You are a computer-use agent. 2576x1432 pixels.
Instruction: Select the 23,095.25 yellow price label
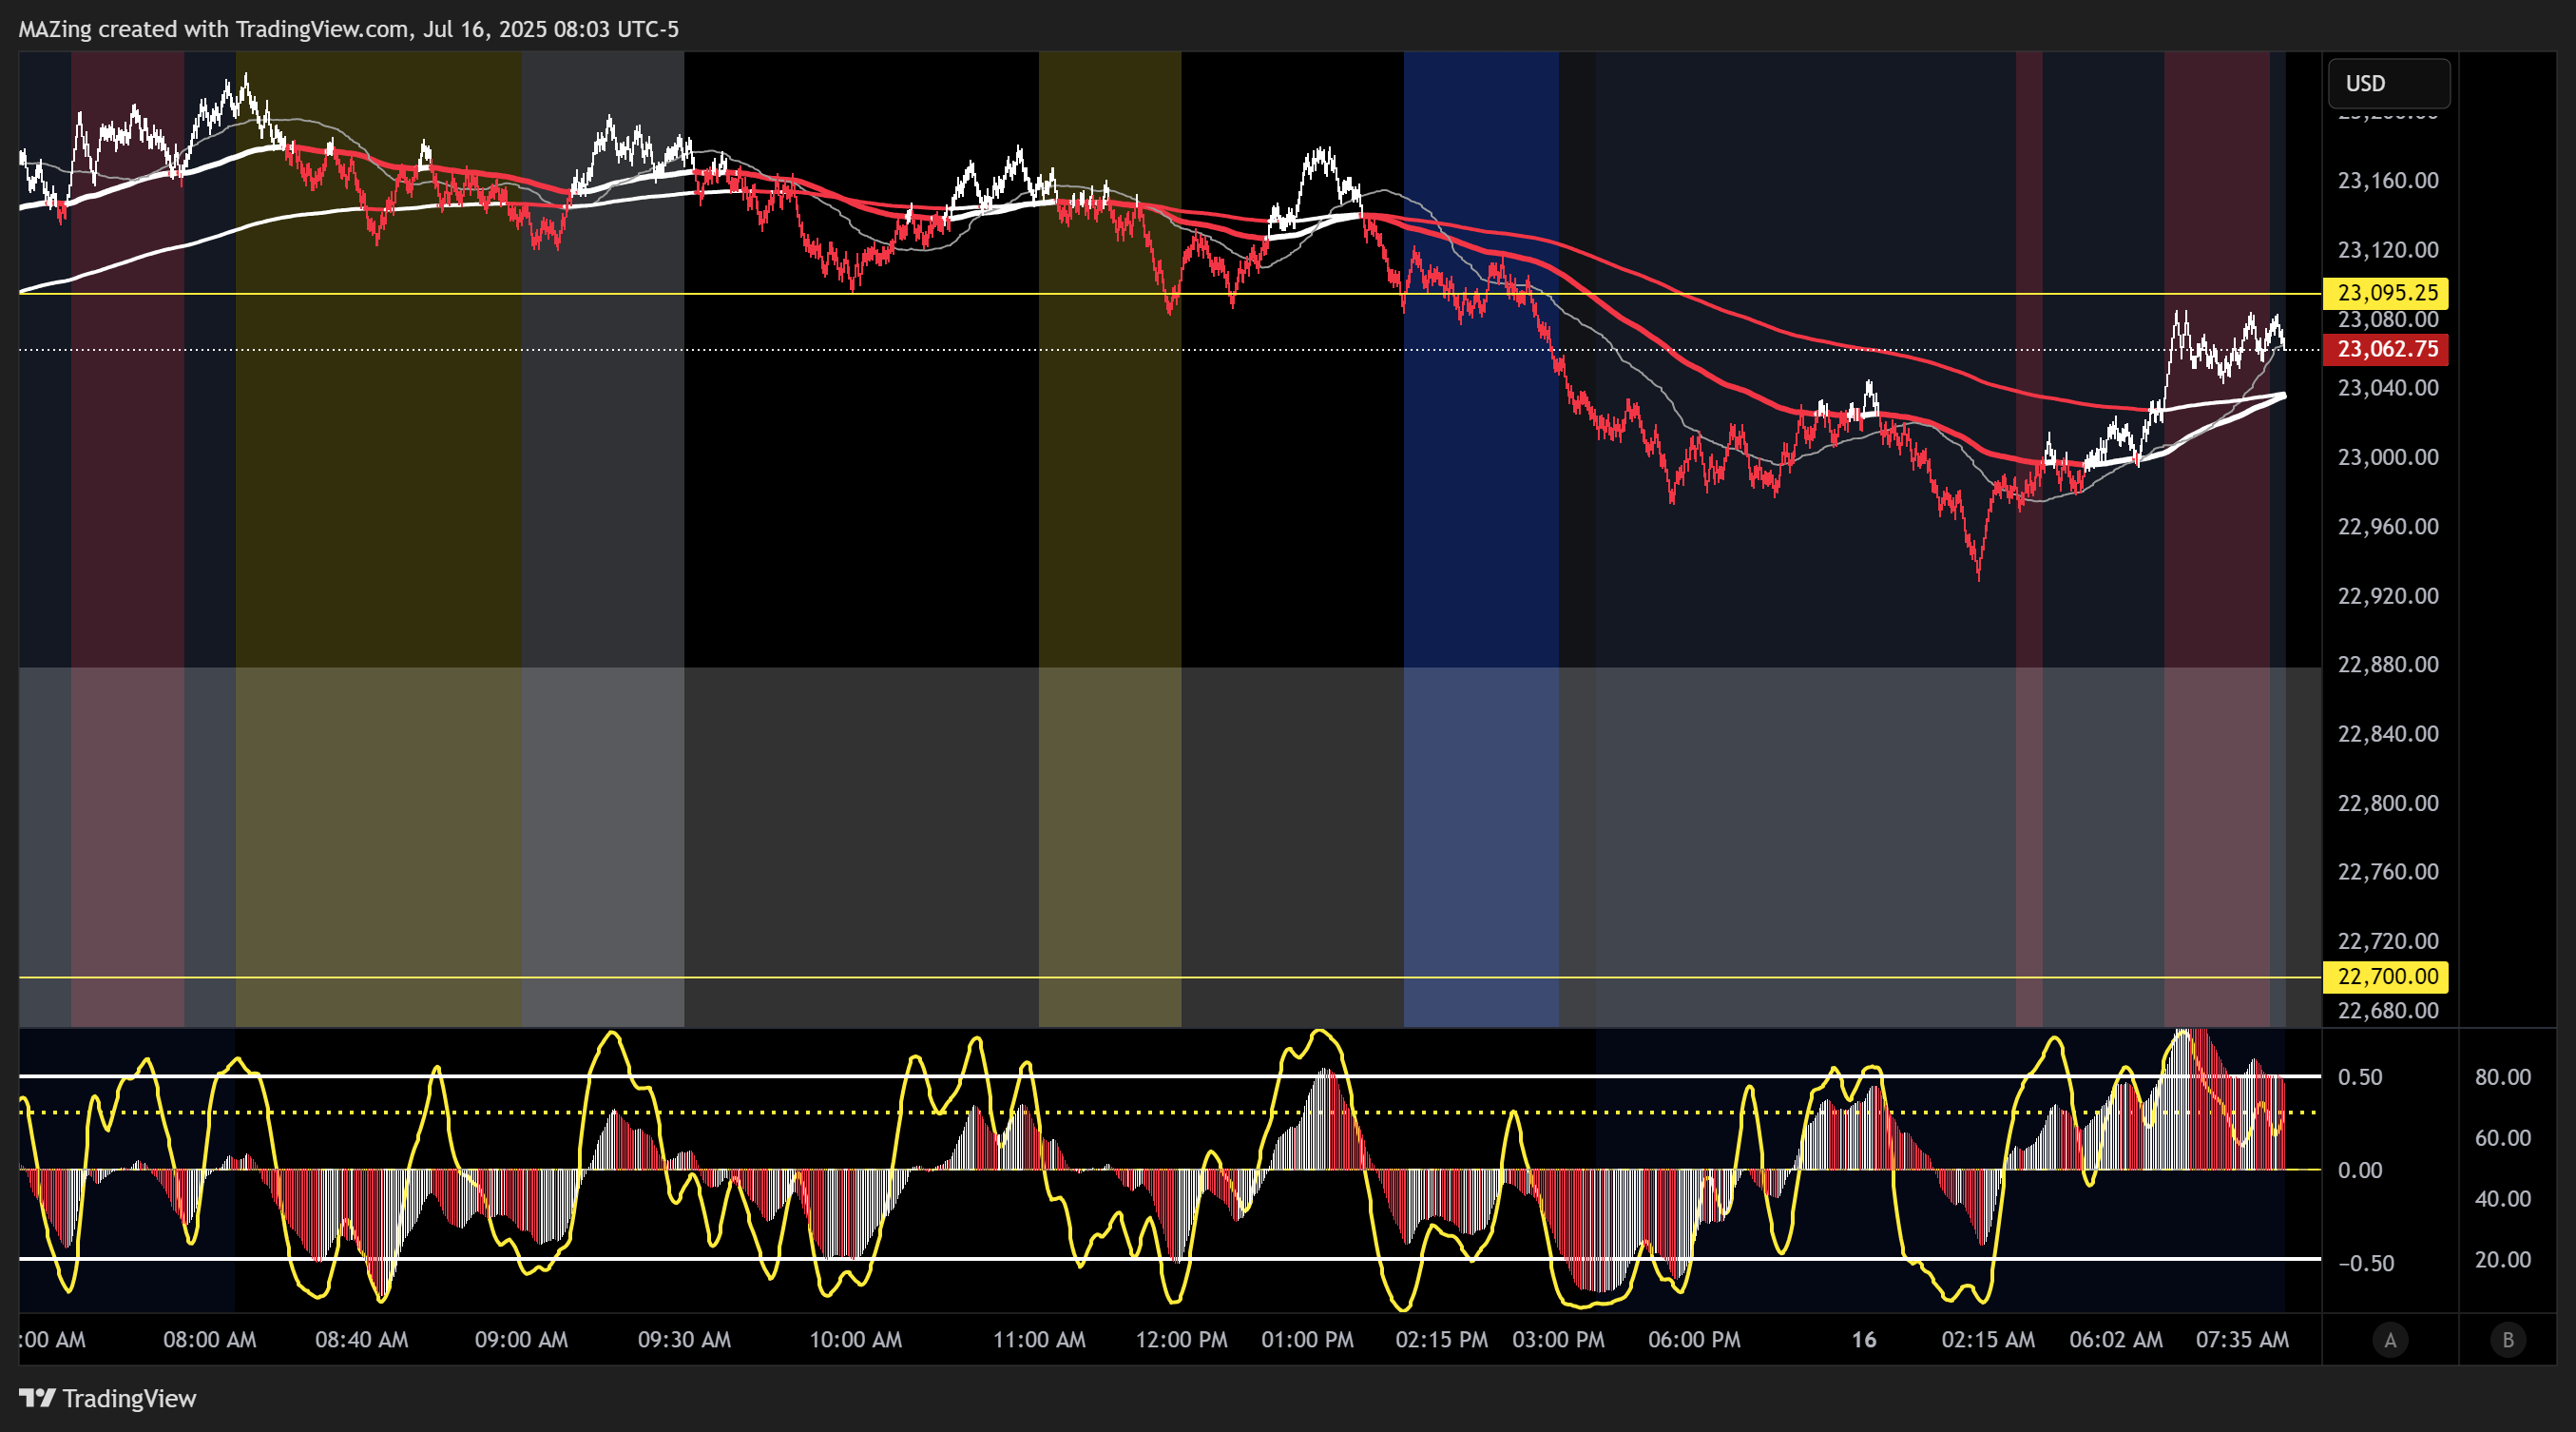point(2386,293)
